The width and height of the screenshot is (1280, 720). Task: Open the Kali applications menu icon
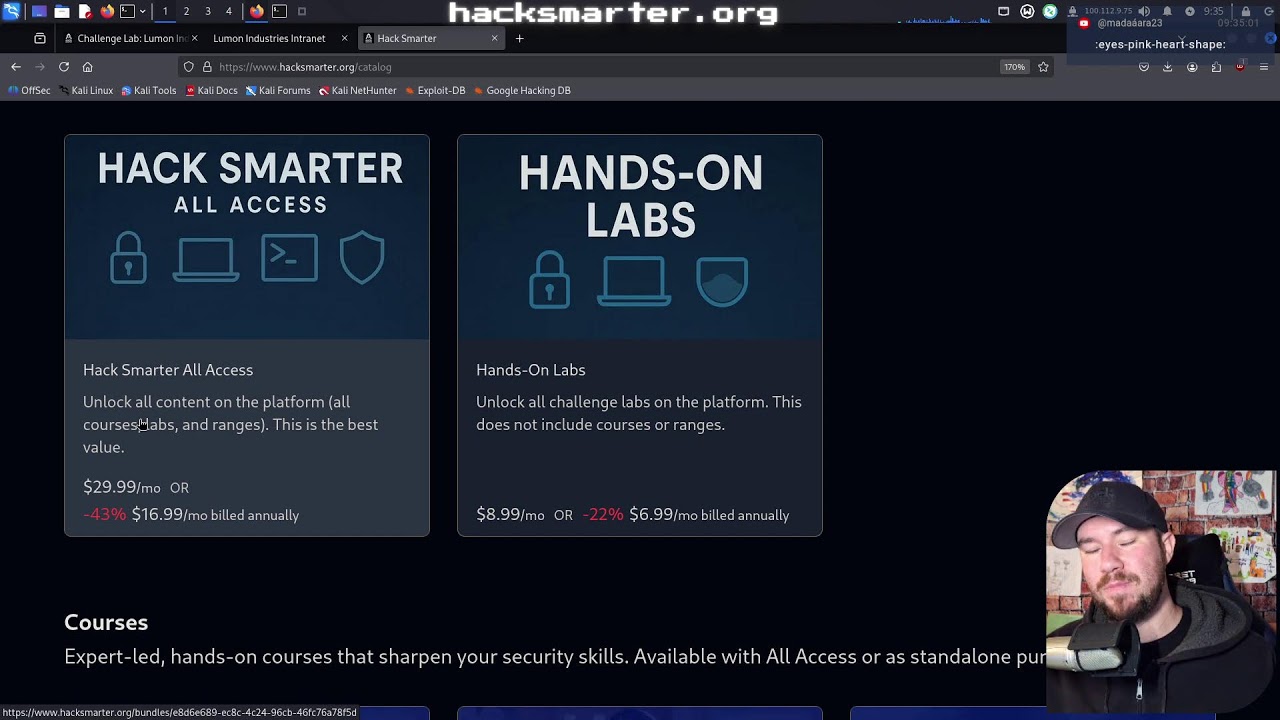(11, 11)
